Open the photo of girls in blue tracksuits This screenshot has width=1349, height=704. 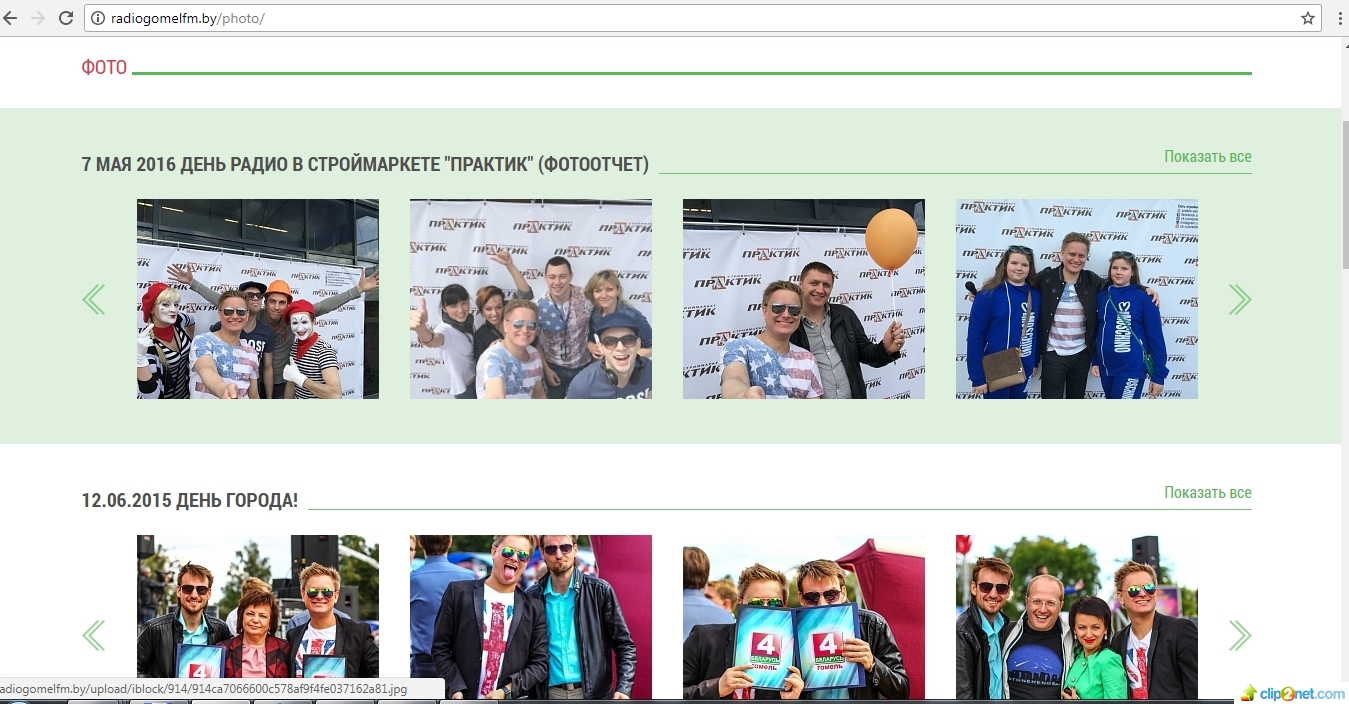(x=1076, y=299)
